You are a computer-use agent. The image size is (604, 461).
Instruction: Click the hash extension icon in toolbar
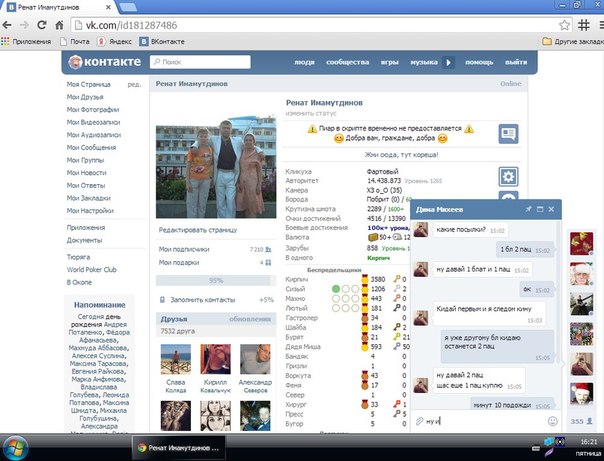584,25
